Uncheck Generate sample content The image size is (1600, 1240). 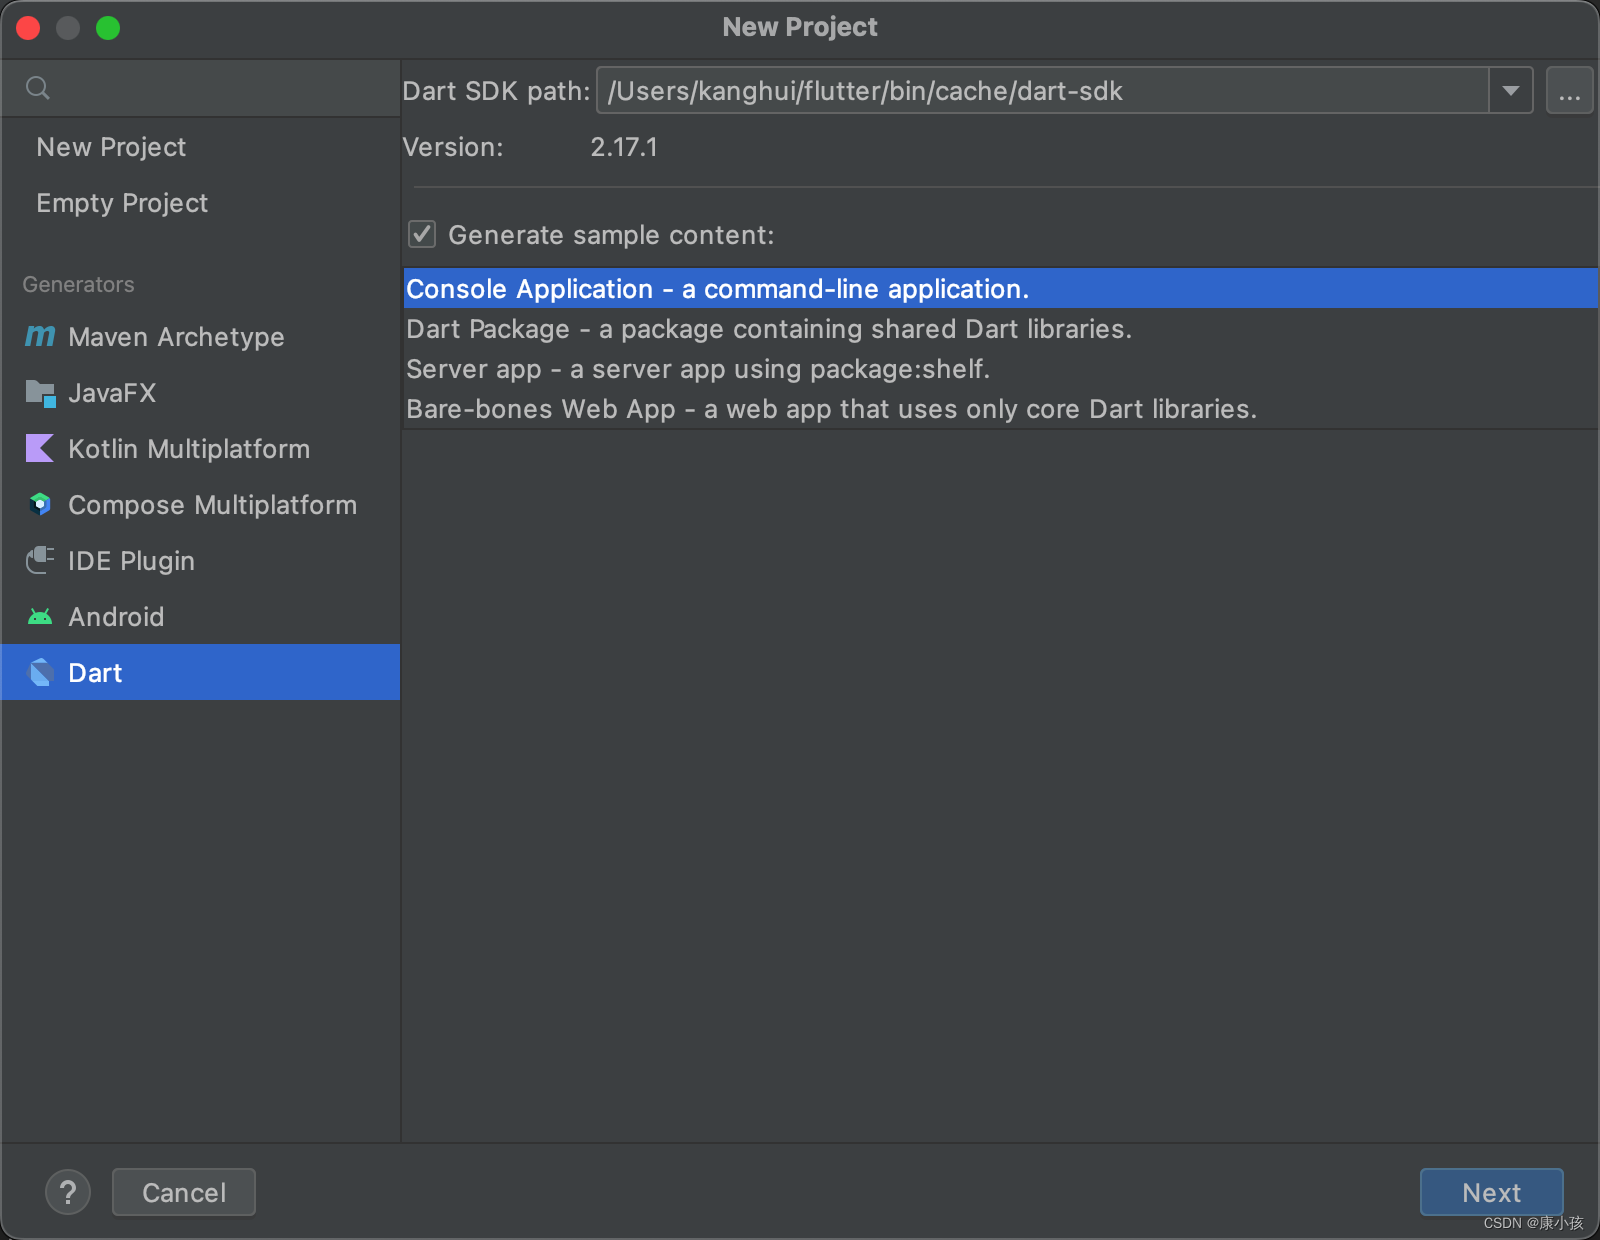(422, 234)
